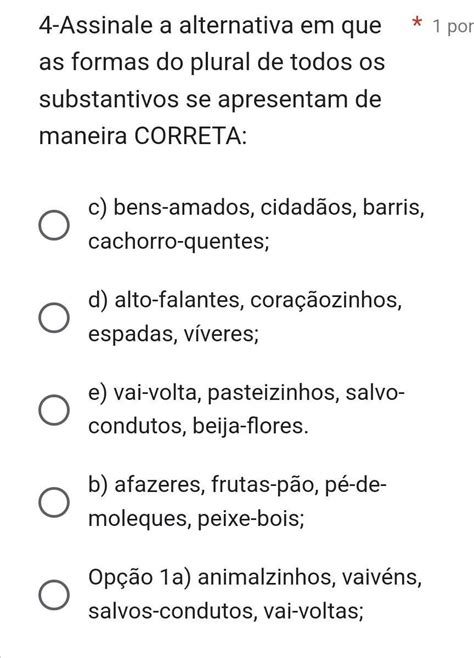
Task: Click the label text 'e) vai-volta, pasteizinhos'
Action: [x=214, y=393]
